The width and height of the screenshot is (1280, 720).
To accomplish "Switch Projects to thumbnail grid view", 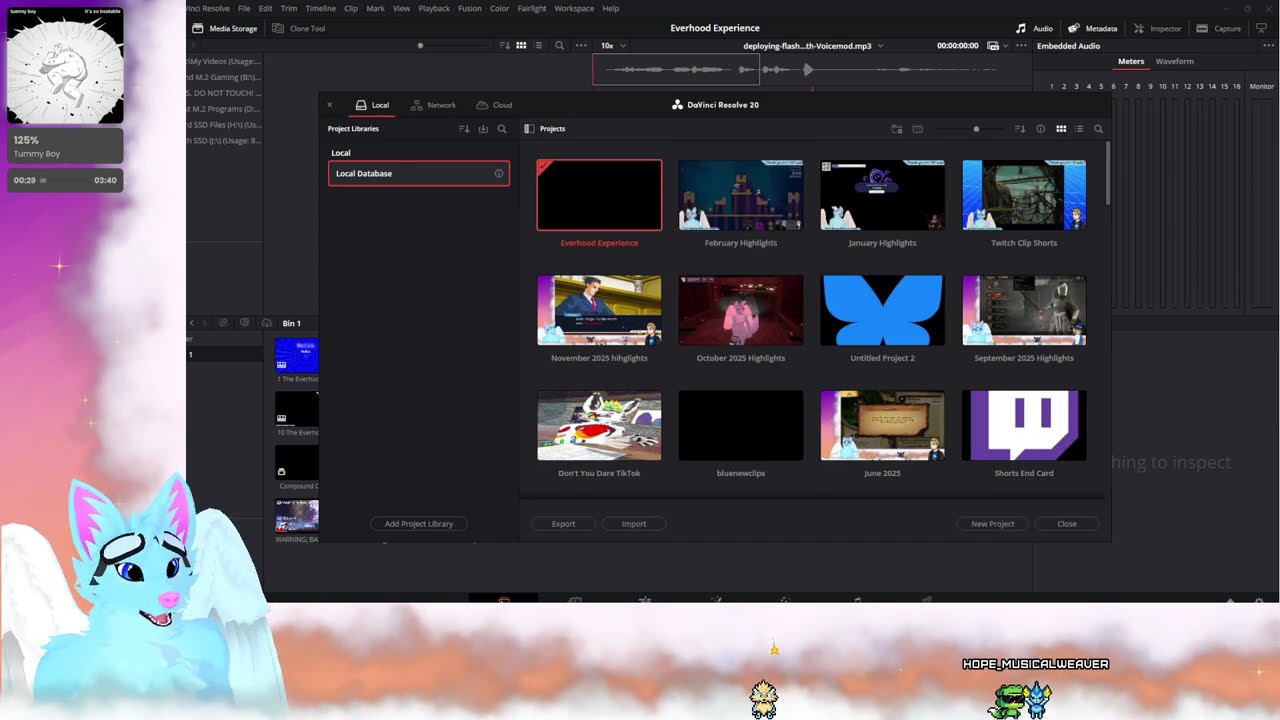I will (1061, 129).
